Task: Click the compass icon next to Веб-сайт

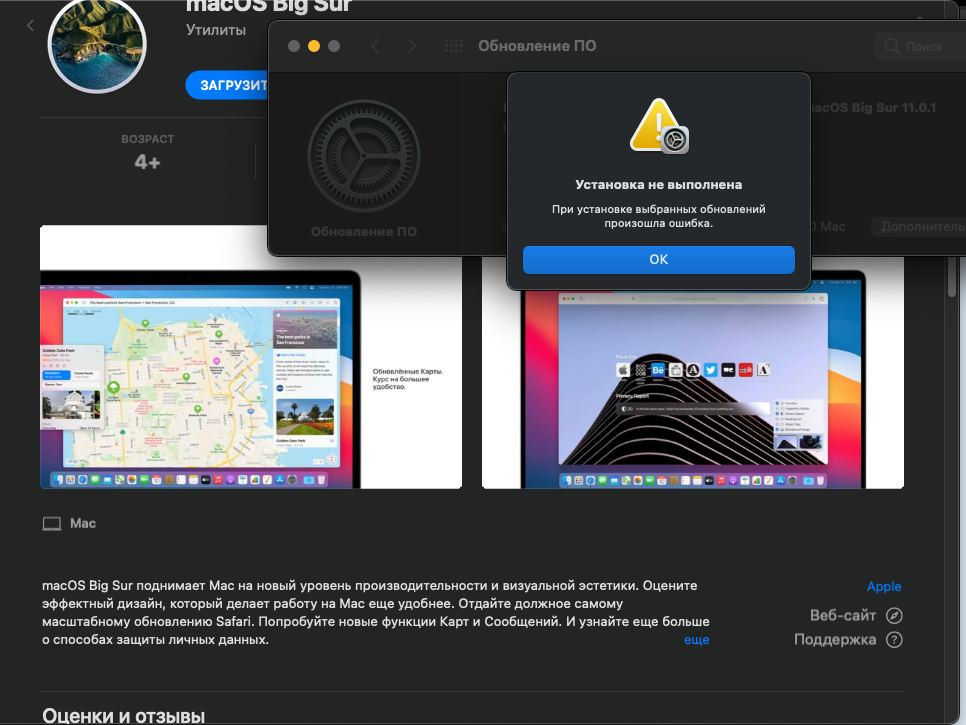Action: pyautogui.click(x=894, y=615)
